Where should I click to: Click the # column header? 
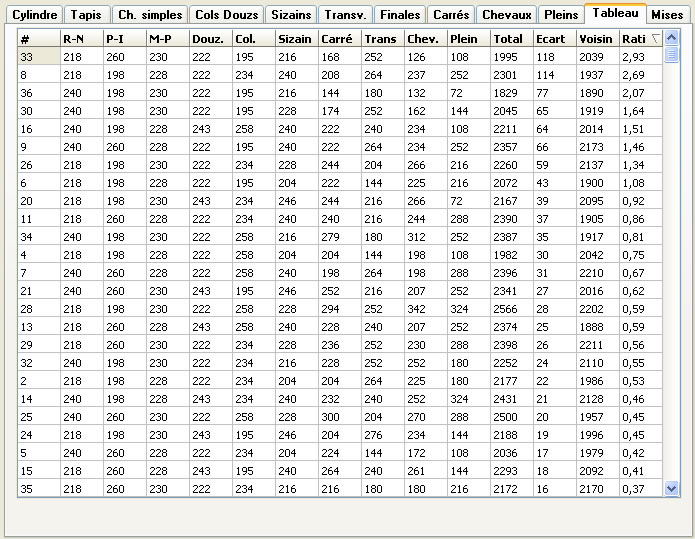38,38
